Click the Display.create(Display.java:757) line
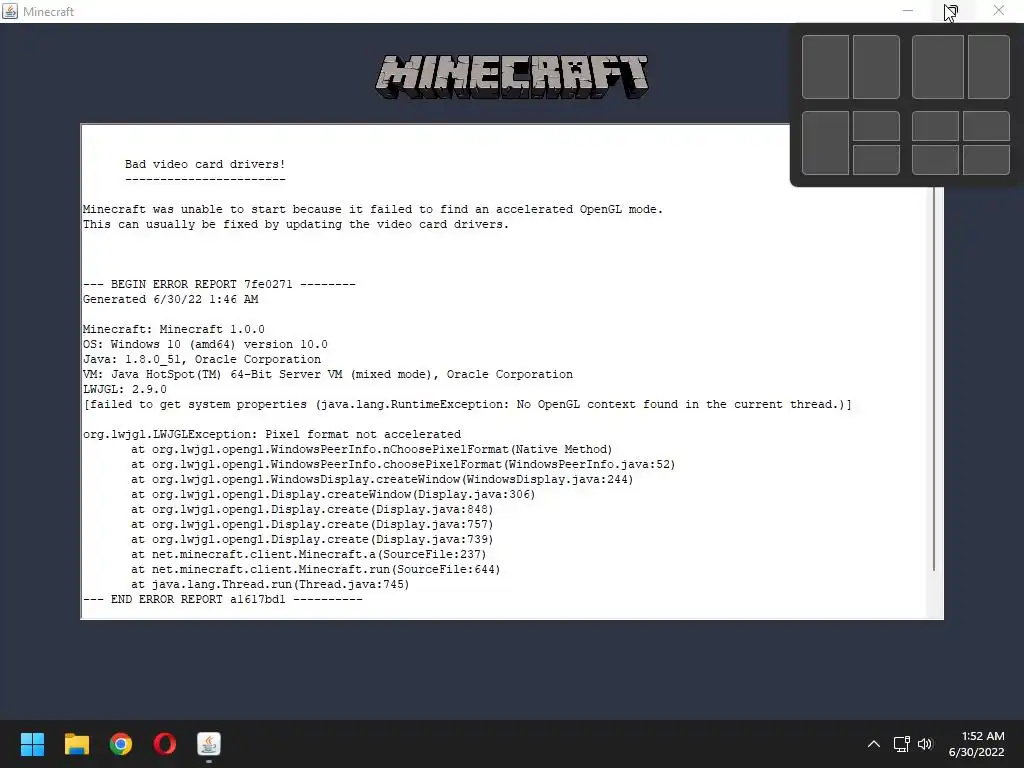Screen dimensions: 1024x768 tap(312, 524)
